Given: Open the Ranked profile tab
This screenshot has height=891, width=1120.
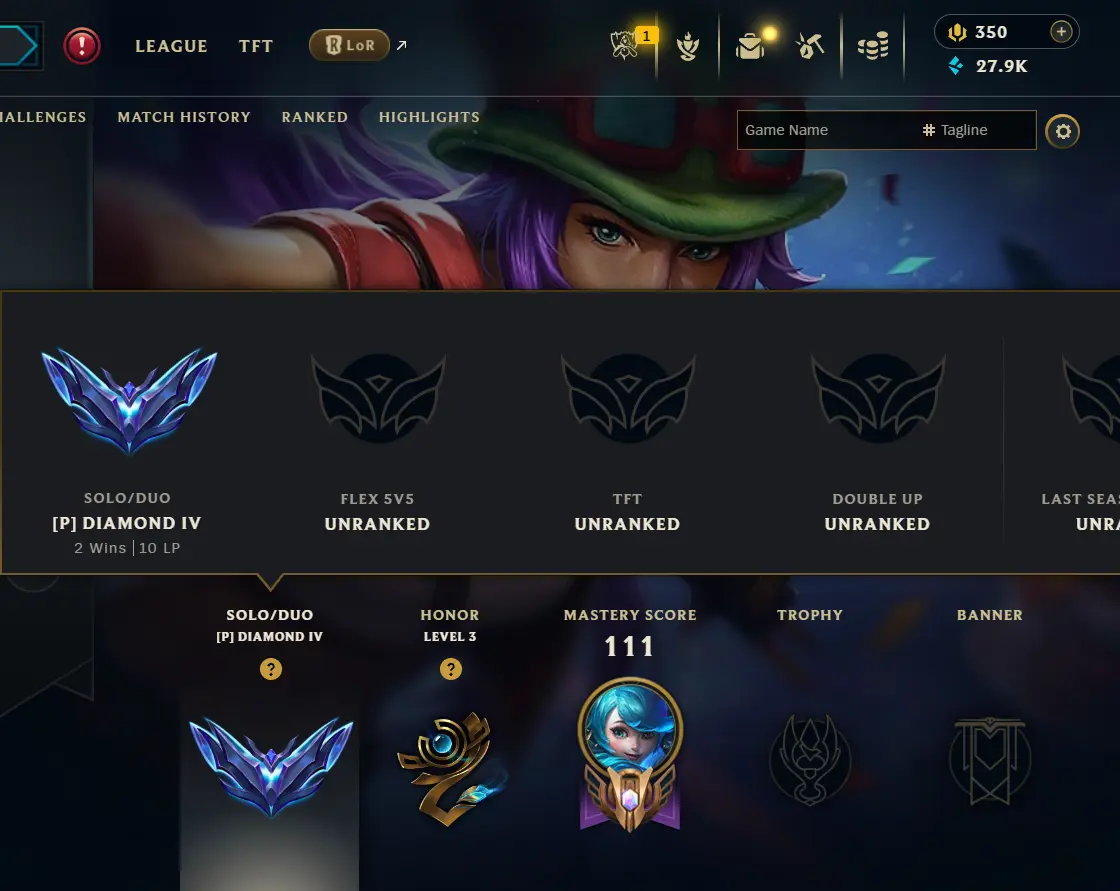Looking at the screenshot, I should [314, 117].
